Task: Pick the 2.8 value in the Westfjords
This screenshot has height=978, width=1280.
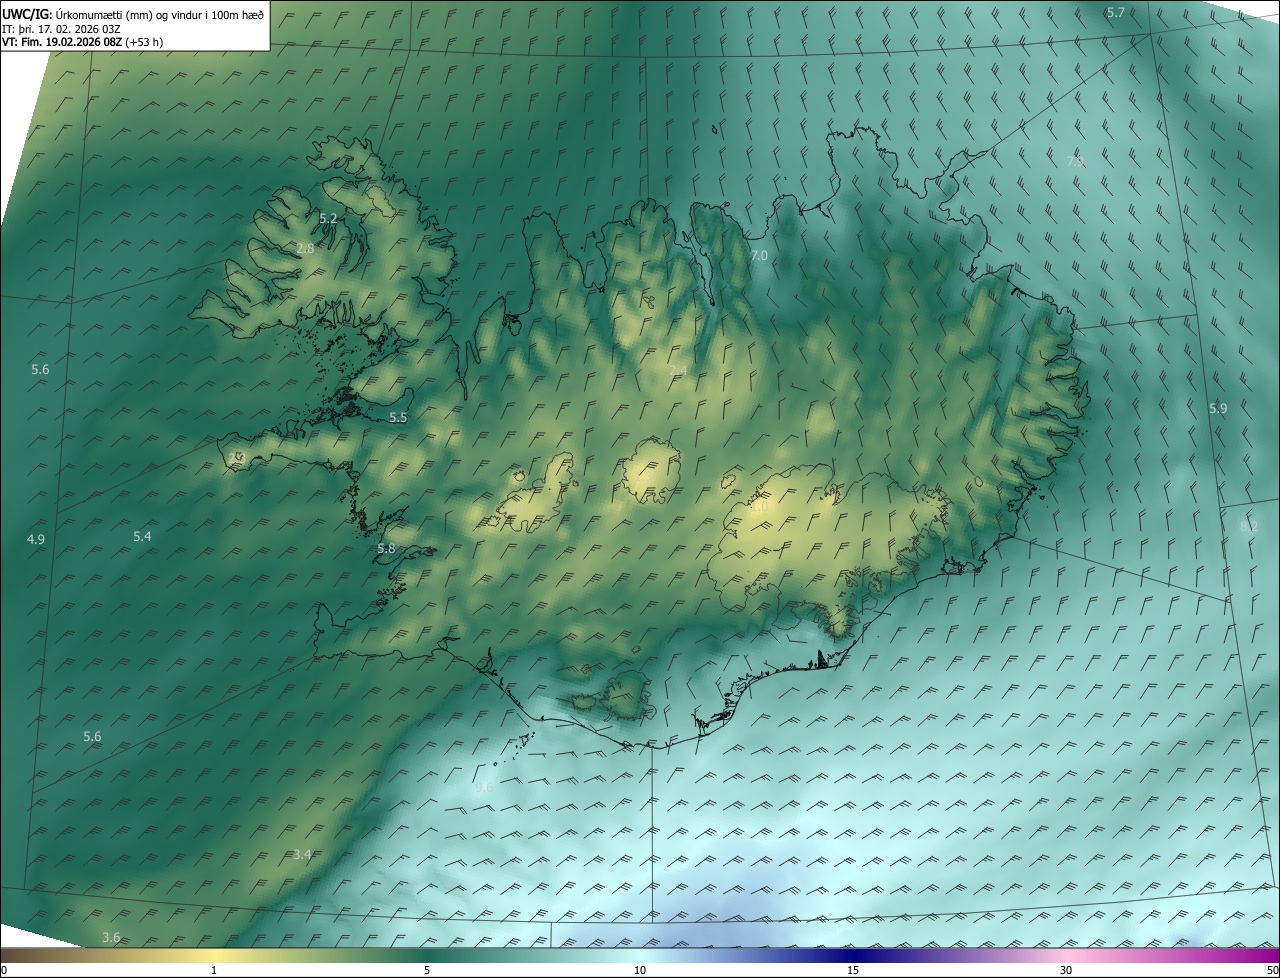Action: pos(306,248)
